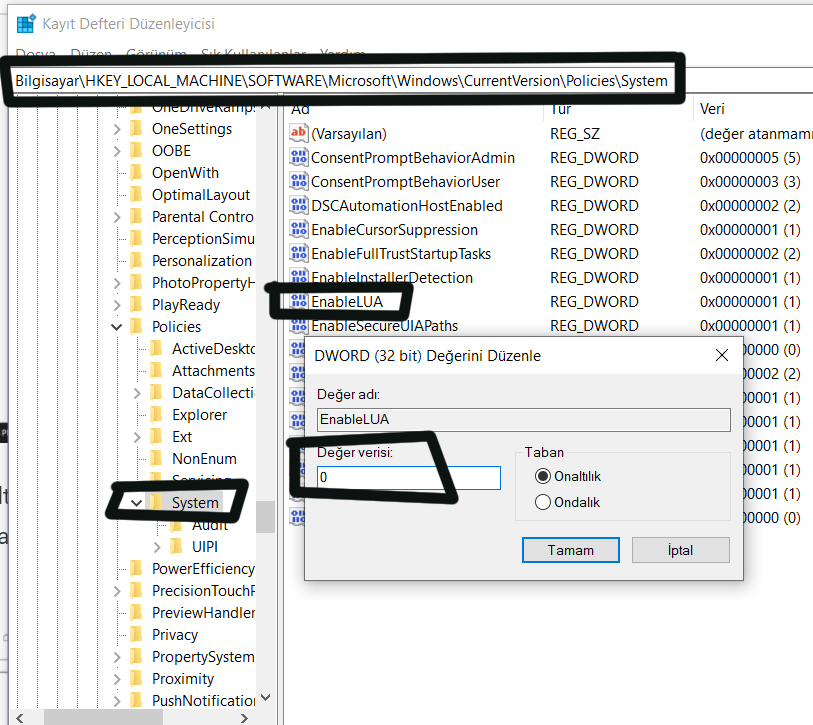Viewport: 813px width, 725px height.
Task: Click the tree pane vertical scrollbar thumb
Action: tap(265, 517)
